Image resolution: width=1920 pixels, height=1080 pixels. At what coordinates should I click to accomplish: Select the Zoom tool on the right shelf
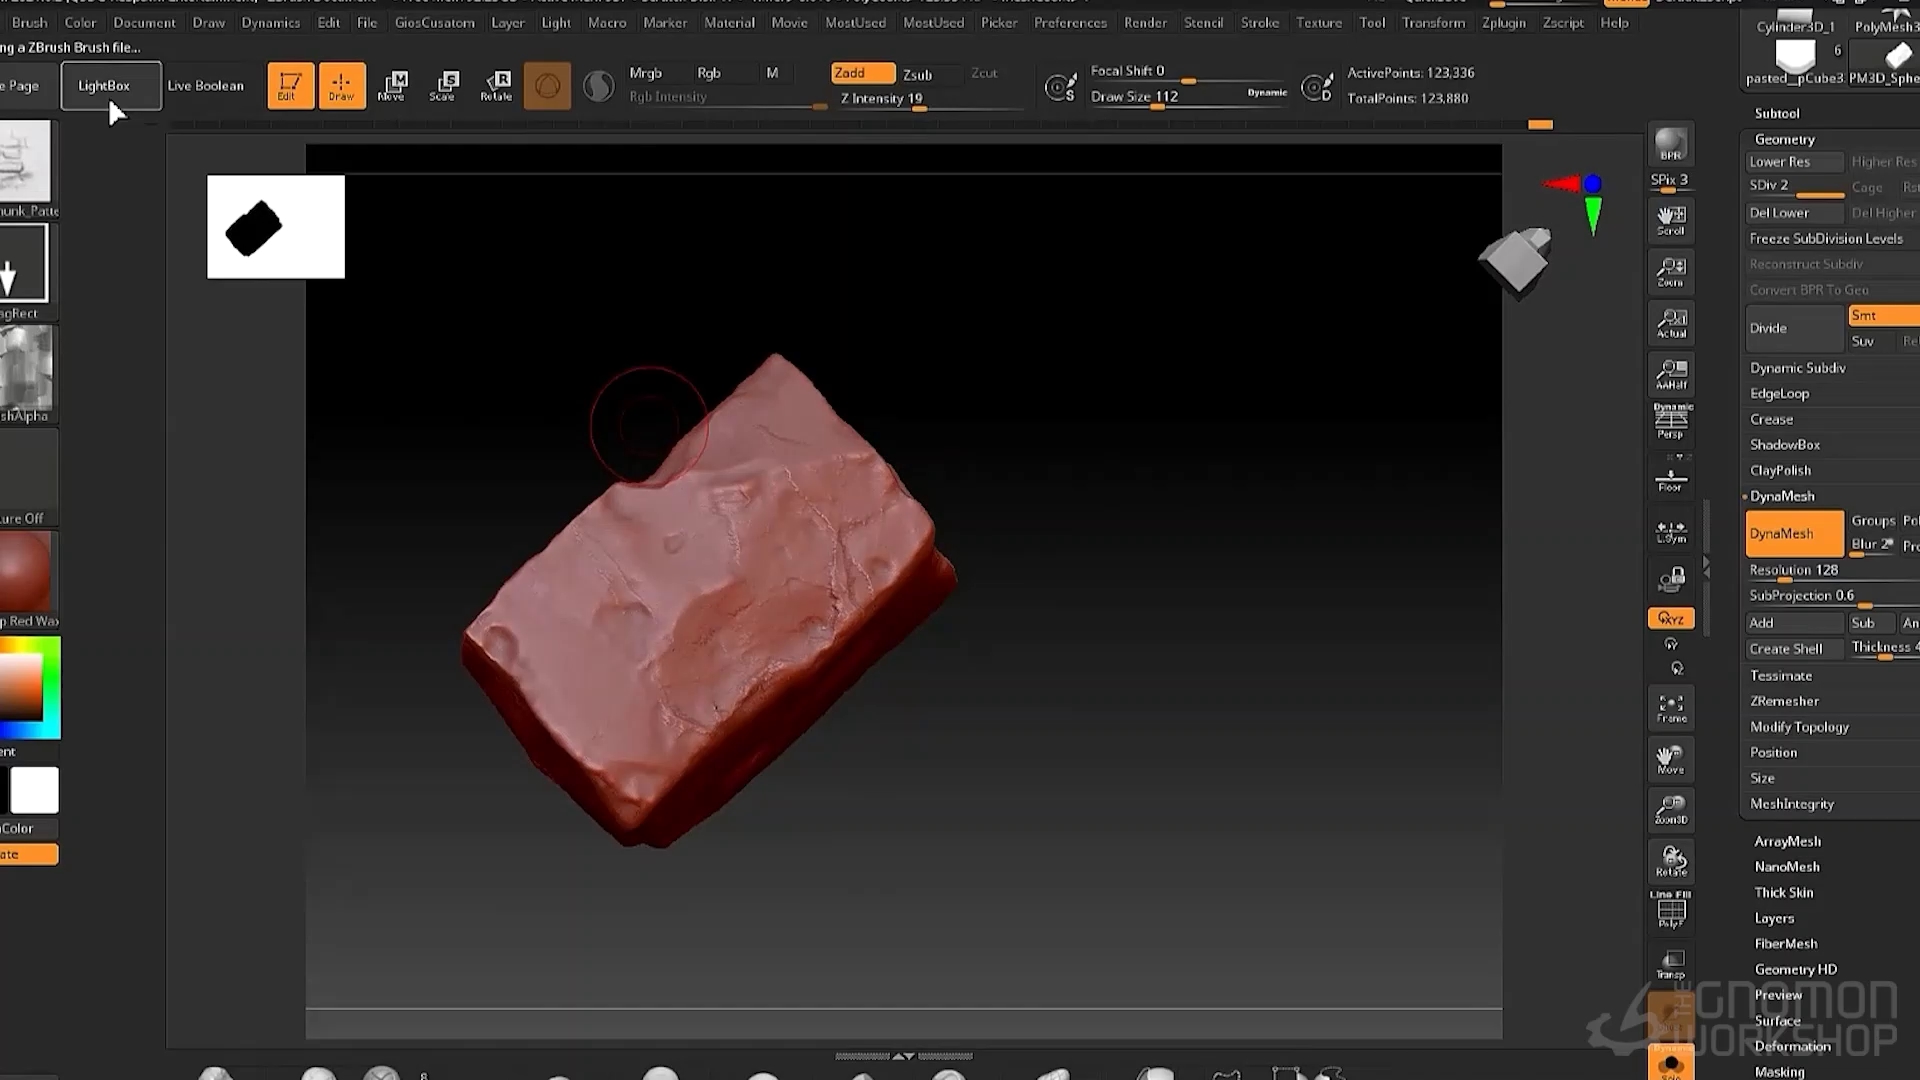pyautogui.click(x=1670, y=271)
